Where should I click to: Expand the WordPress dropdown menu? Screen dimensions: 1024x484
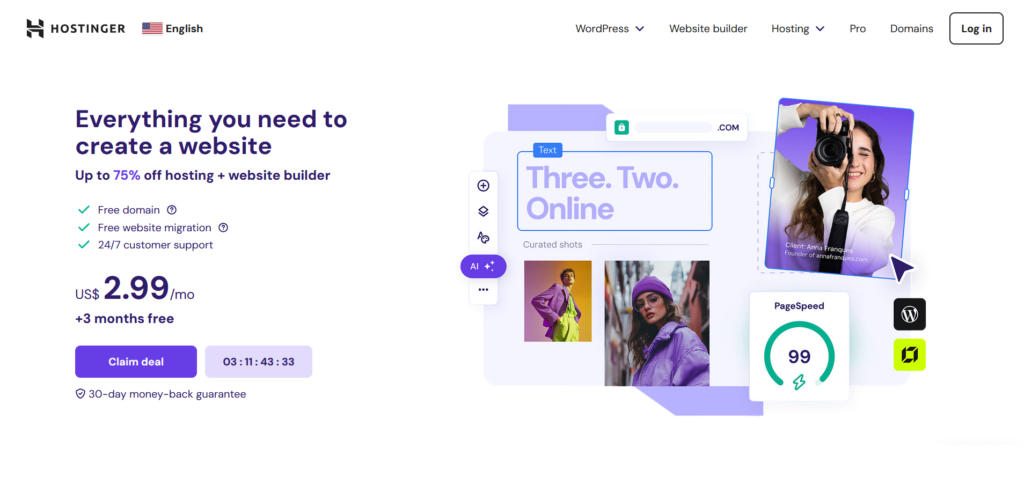click(610, 29)
